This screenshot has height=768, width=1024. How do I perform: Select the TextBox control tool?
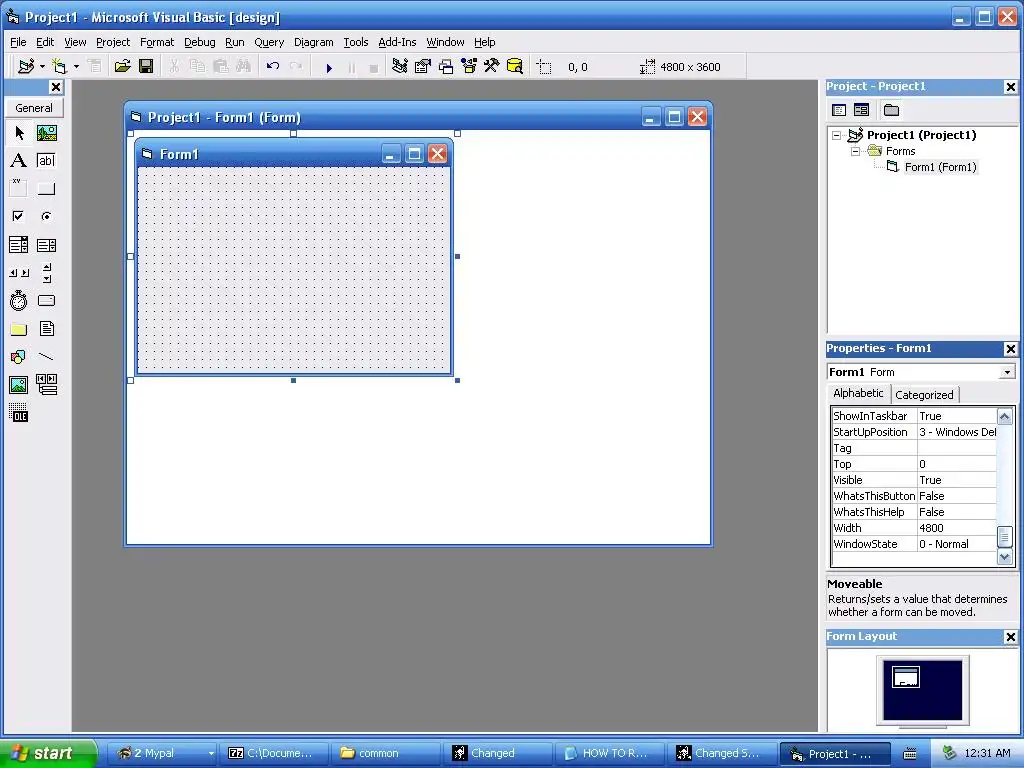coord(46,161)
